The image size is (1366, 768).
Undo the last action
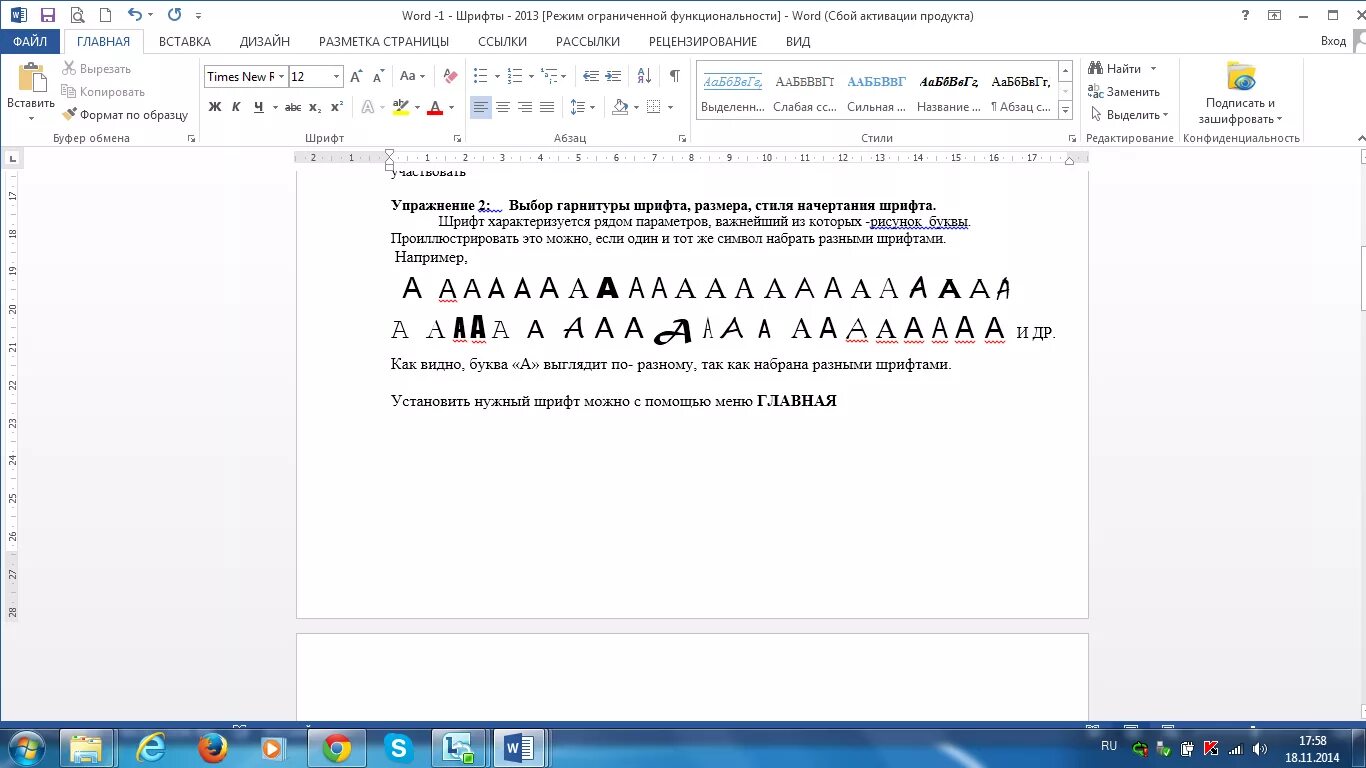135,15
